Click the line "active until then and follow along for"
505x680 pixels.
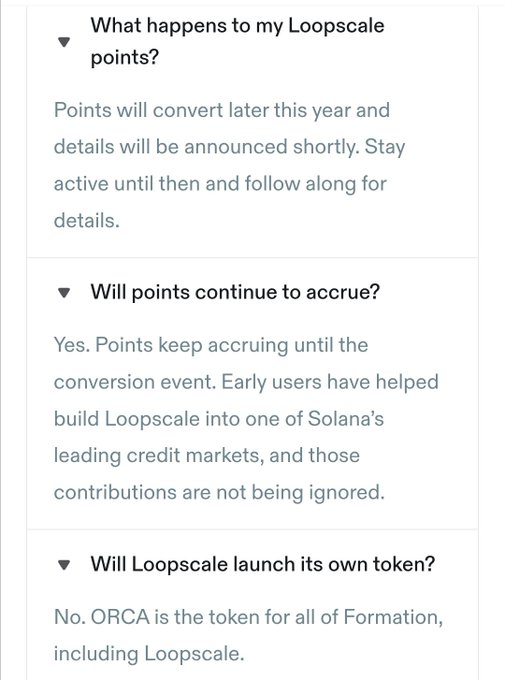220,184
